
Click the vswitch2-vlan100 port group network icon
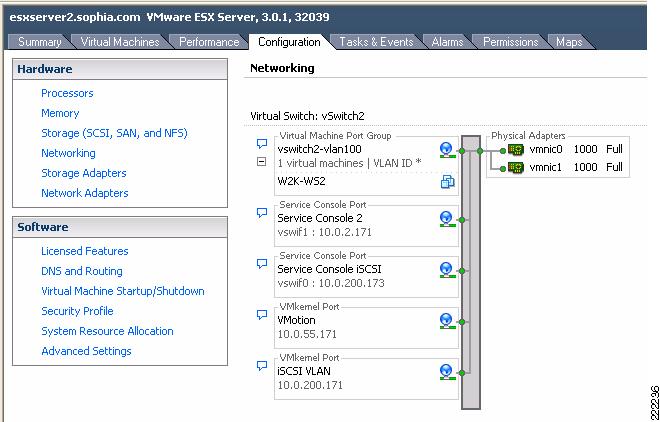[446, 149]
